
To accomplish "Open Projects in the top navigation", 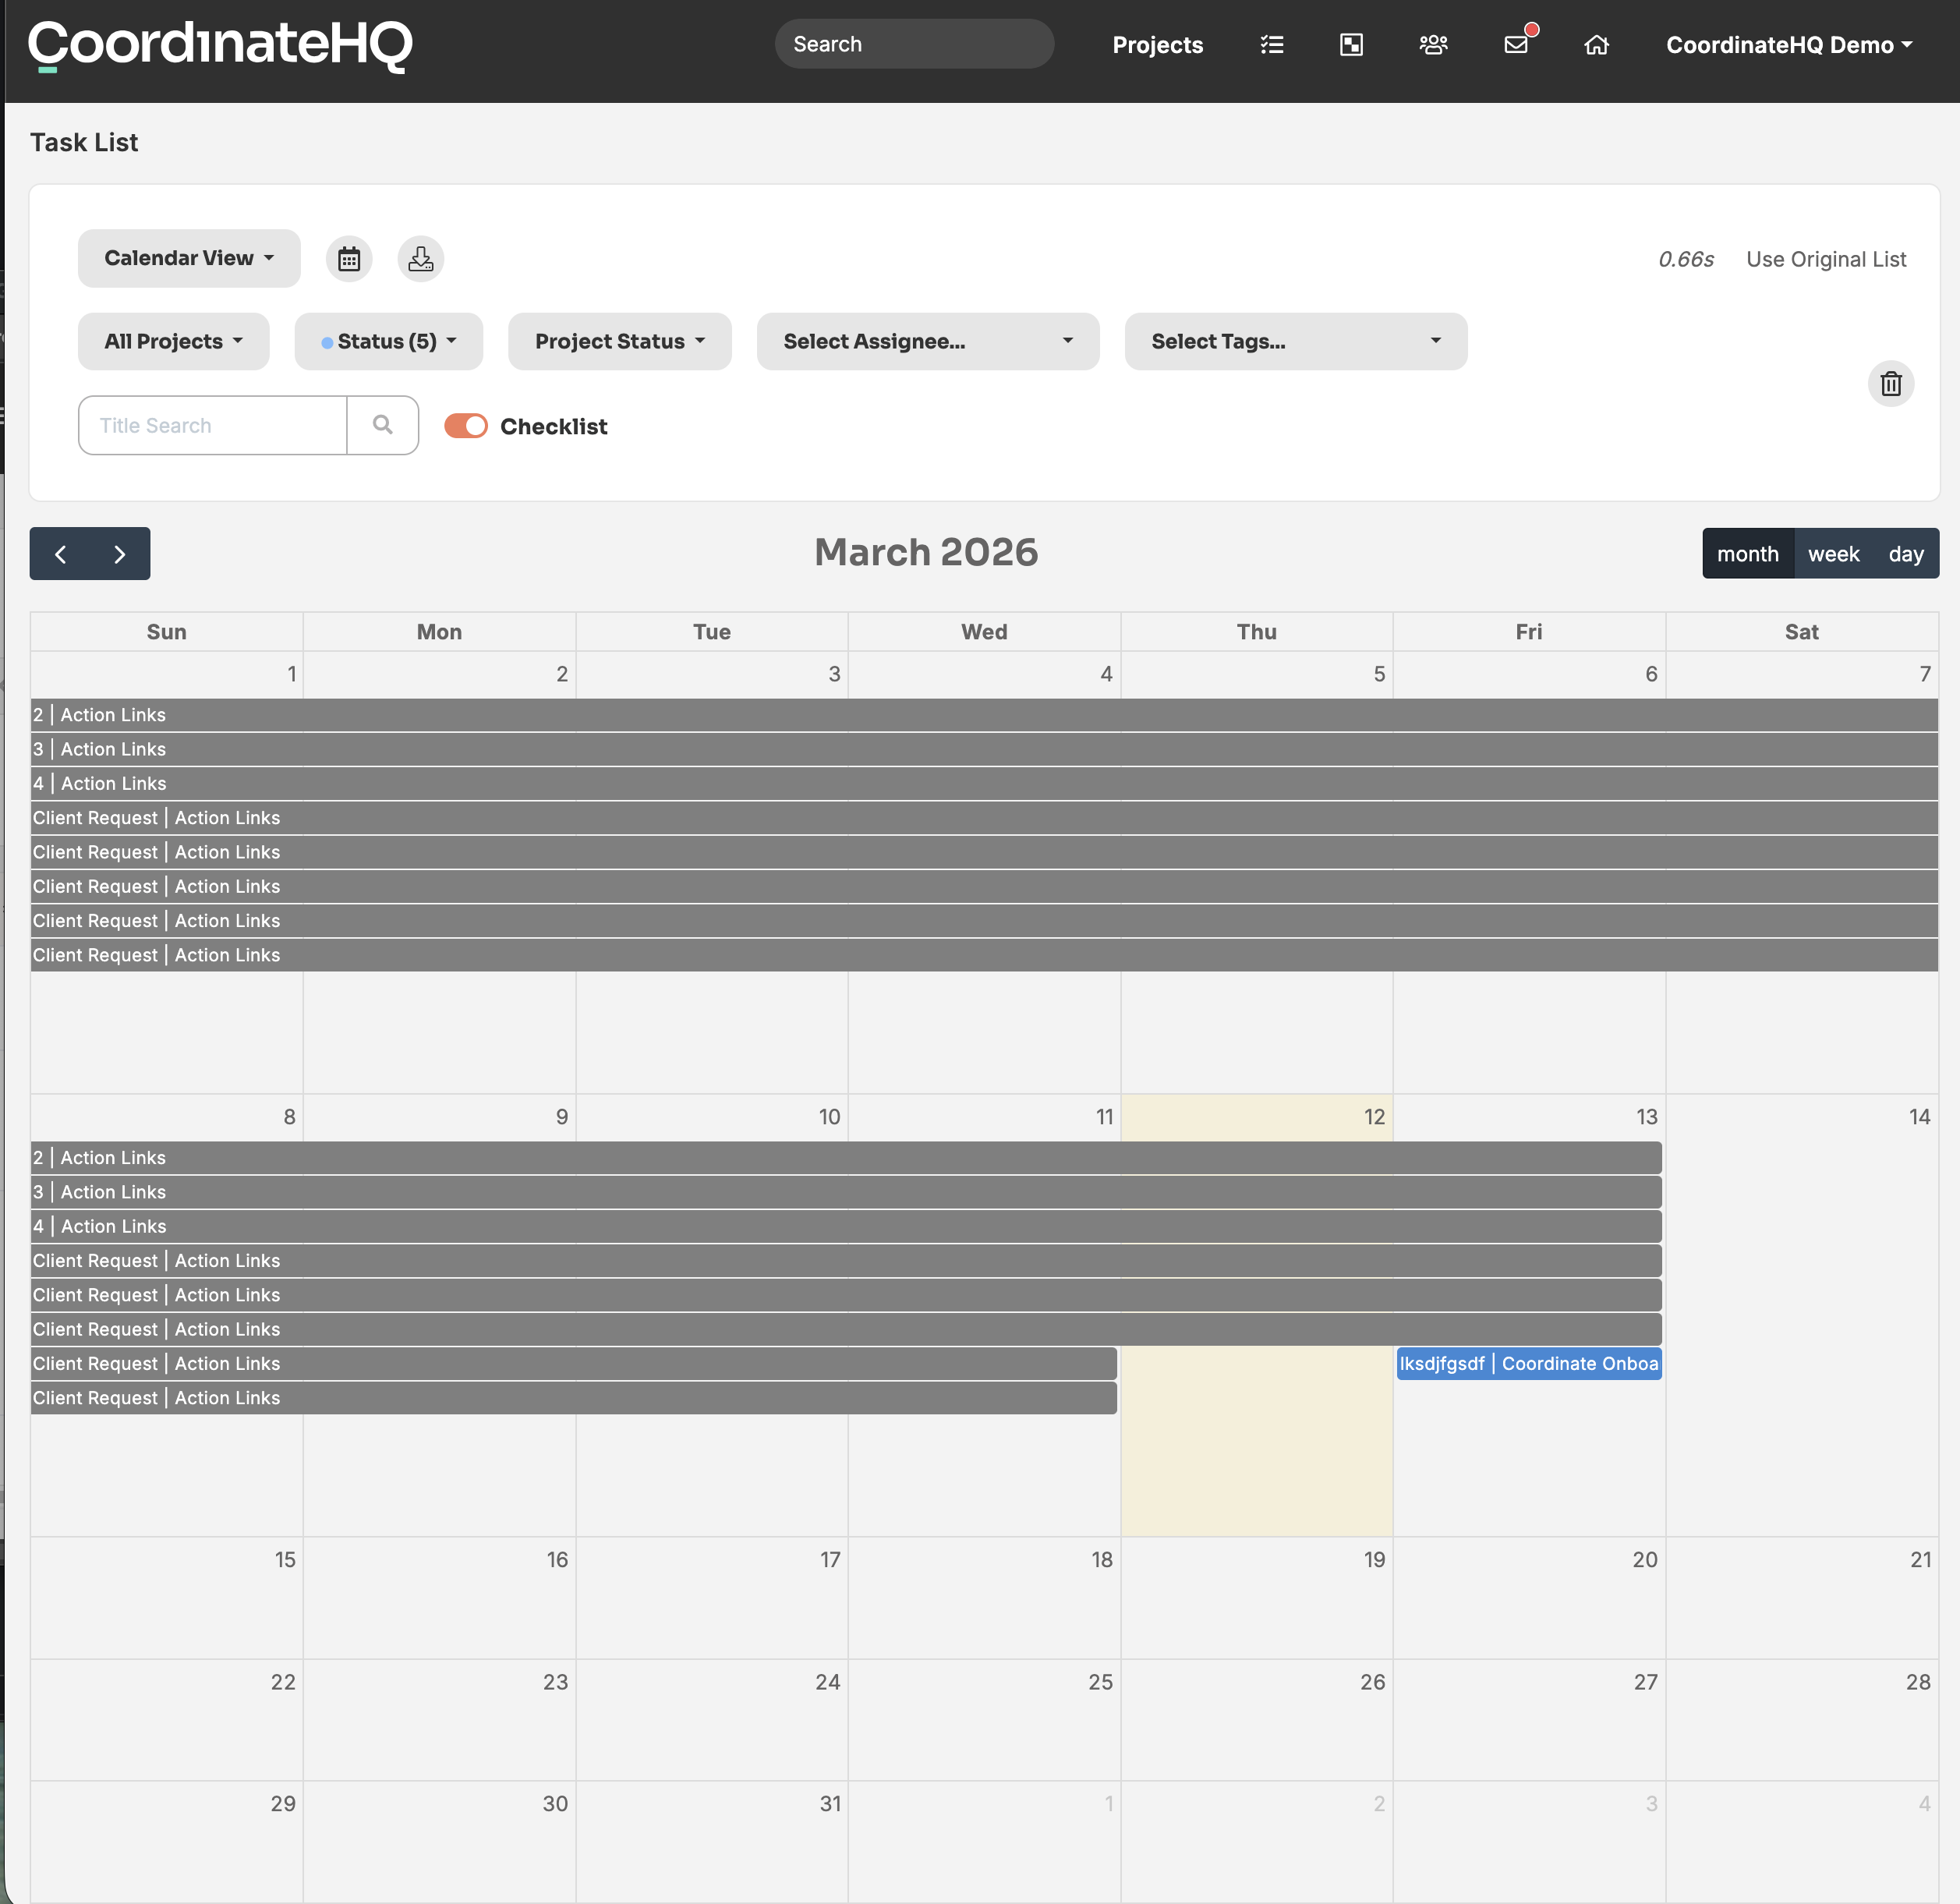I will 1157,45.
